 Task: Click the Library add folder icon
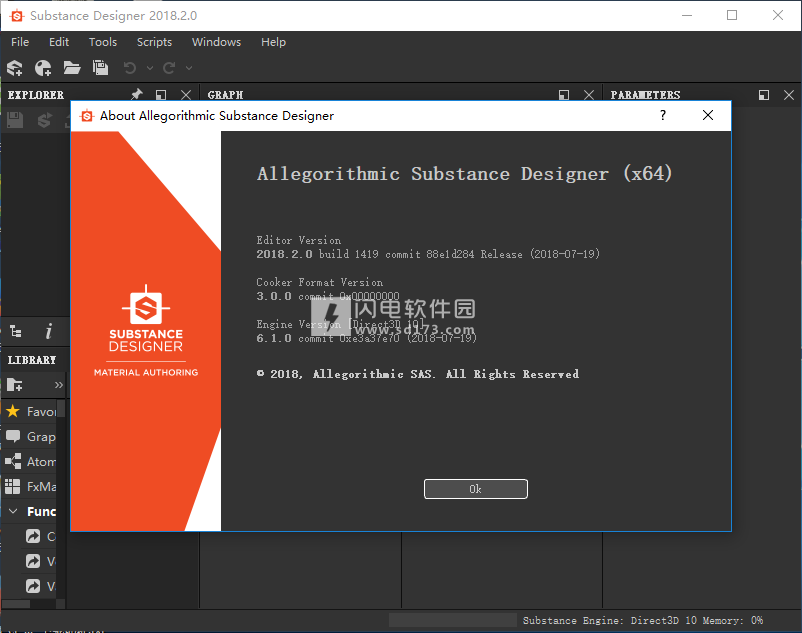[x=15, y=385]
